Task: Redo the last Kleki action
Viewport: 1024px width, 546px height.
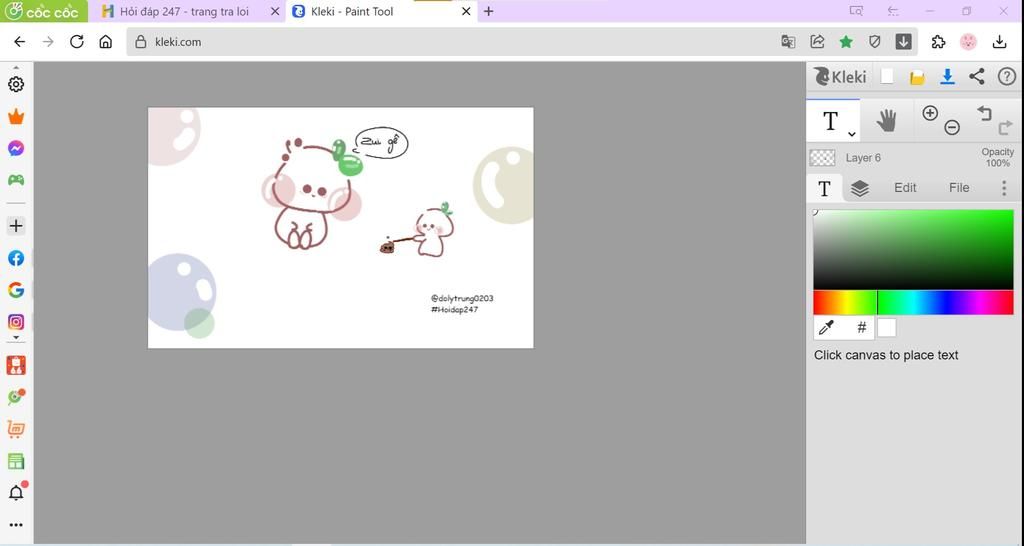Action: pos(1006,127)
